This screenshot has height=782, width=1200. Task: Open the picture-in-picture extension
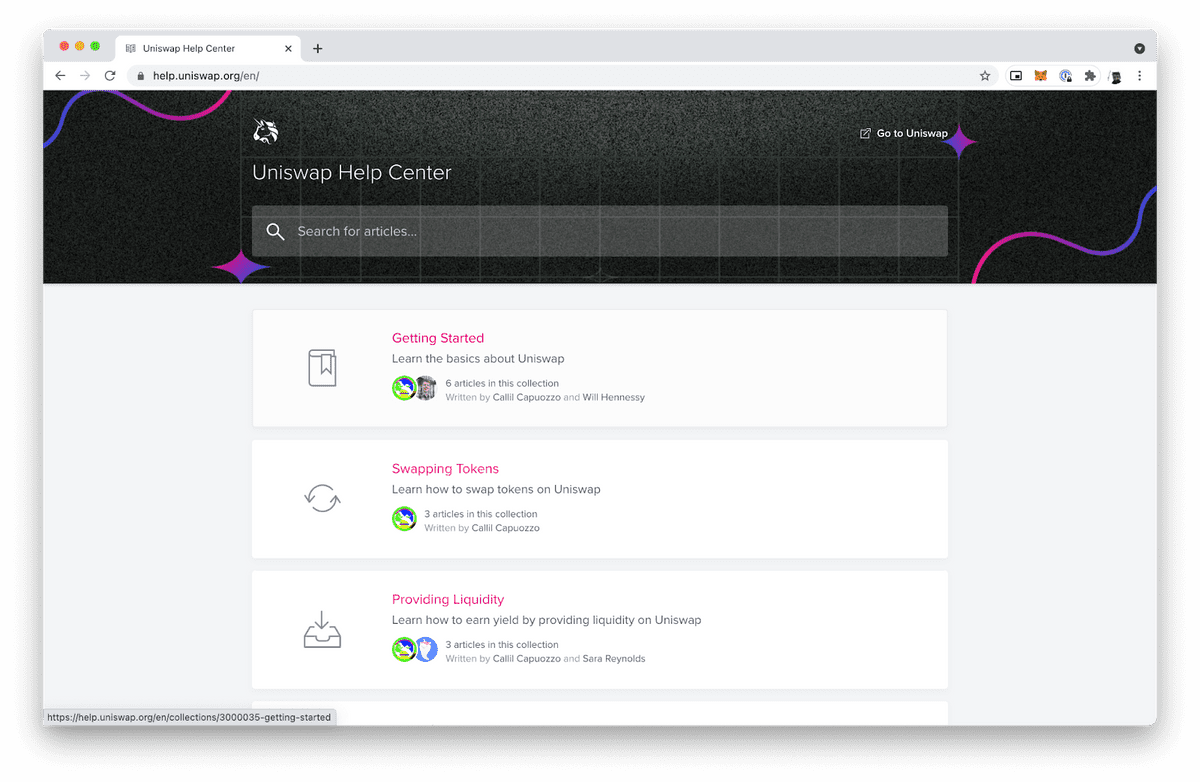pyautogui.click(x=1016, y=76)
